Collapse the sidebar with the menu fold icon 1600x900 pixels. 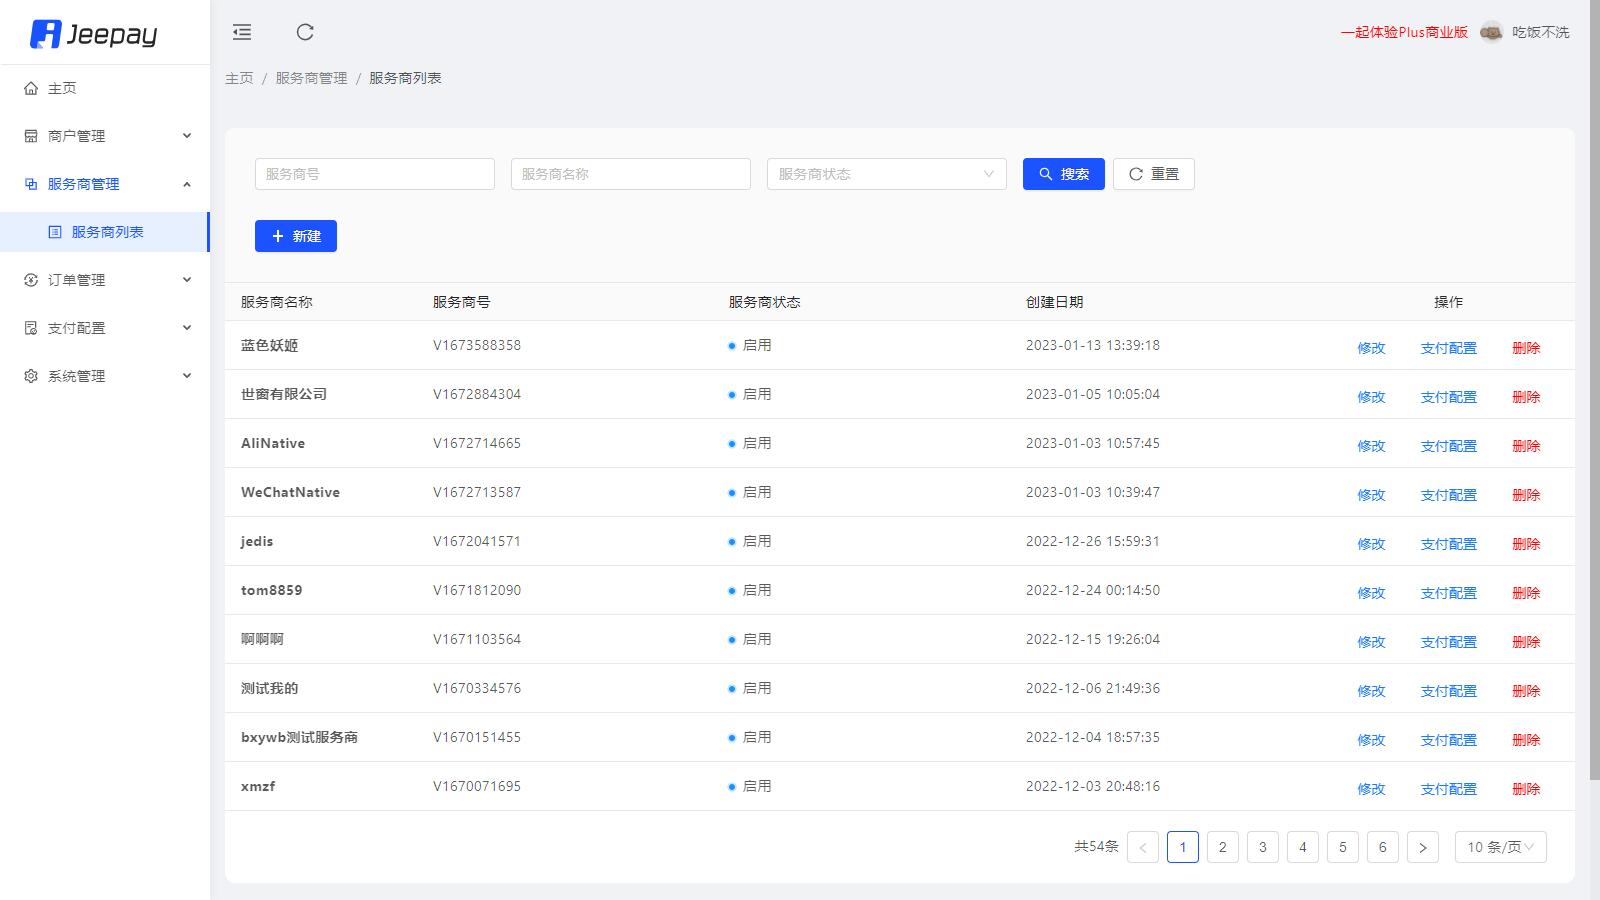(x=242, y=32)
